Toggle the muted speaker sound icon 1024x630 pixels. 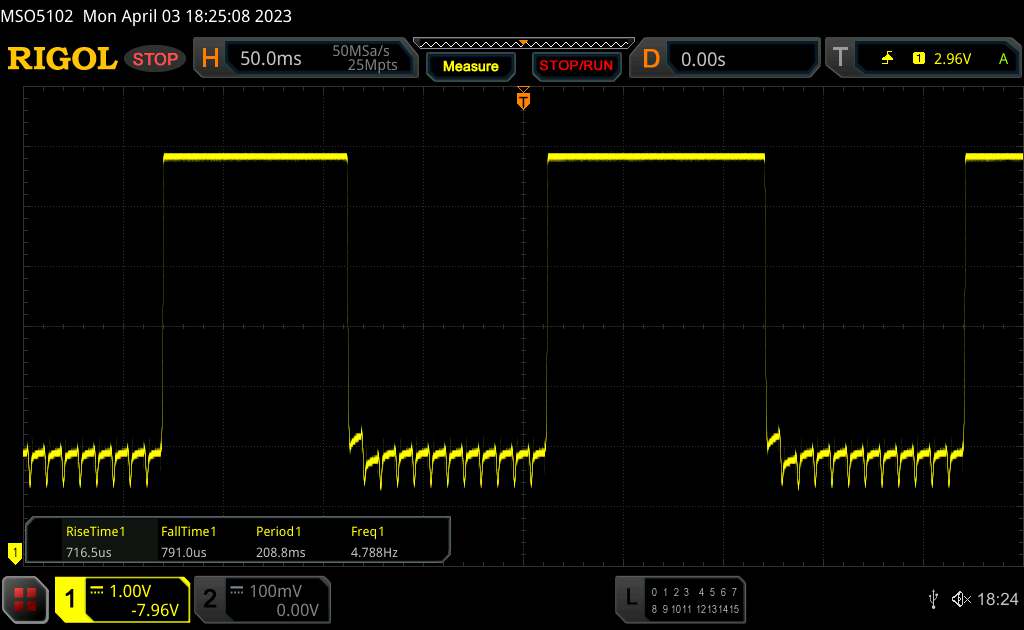pos(960,599)
